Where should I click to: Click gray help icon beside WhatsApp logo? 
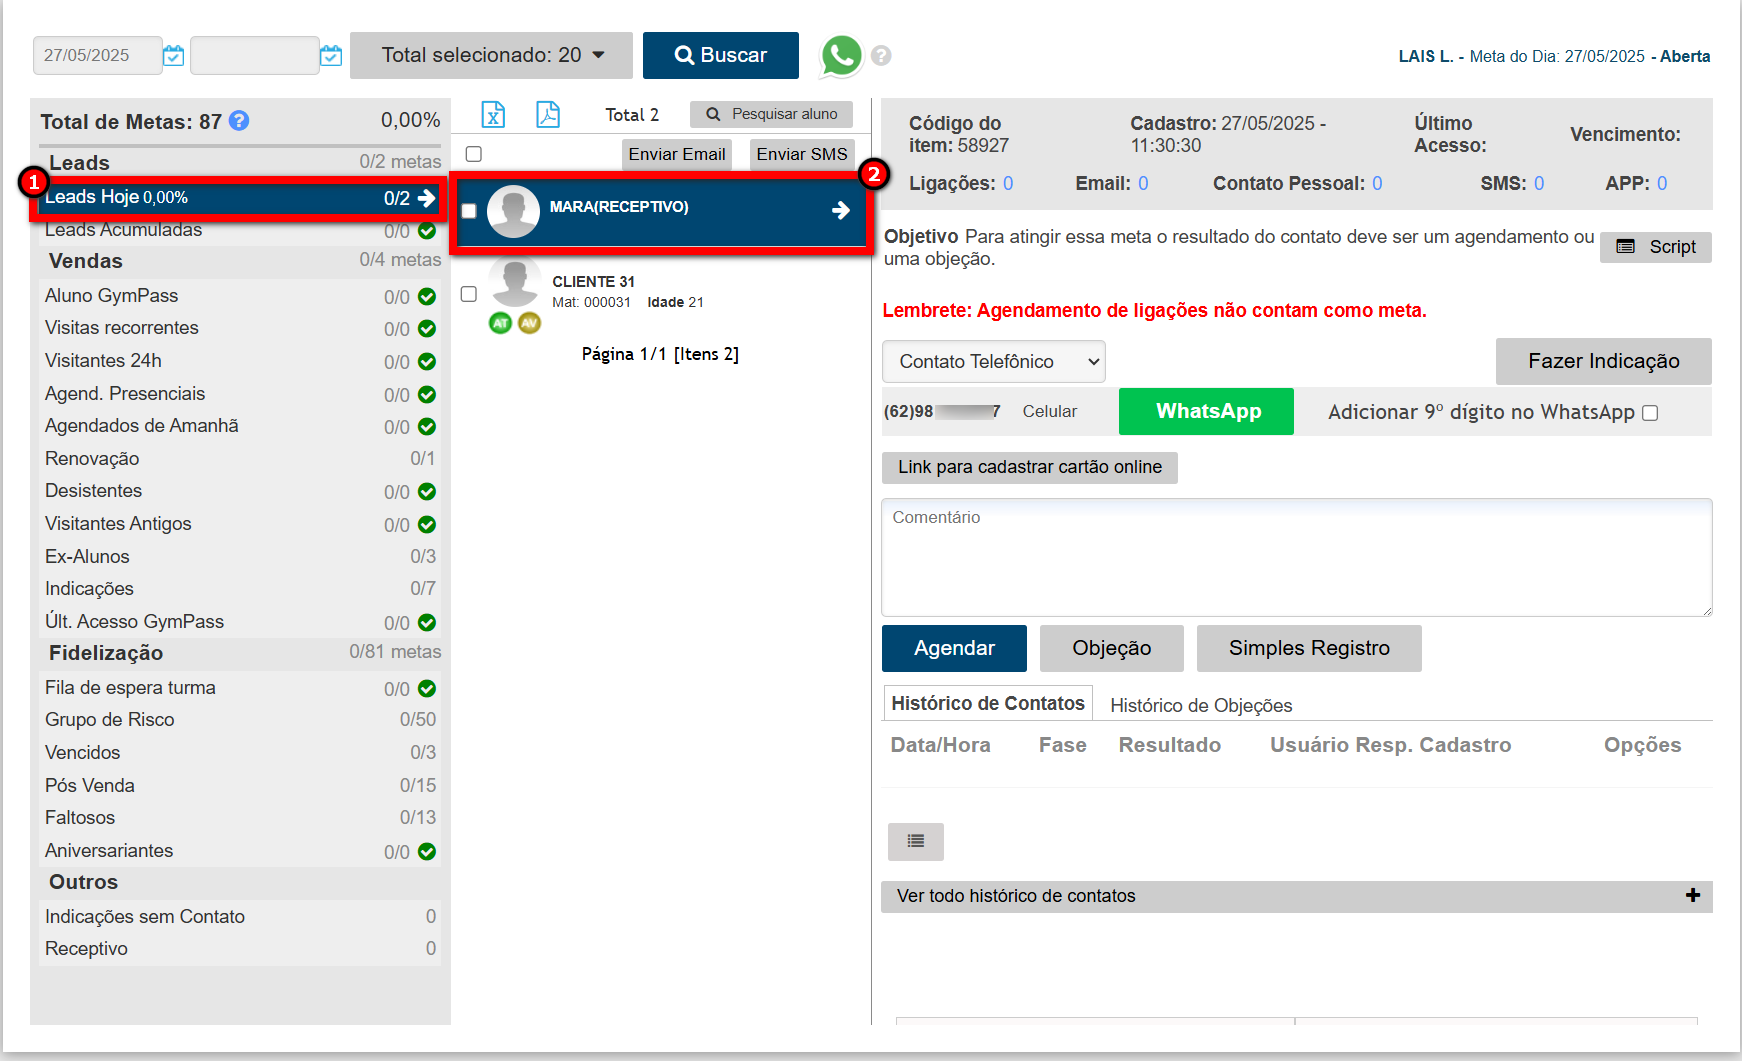coord(881,56)
